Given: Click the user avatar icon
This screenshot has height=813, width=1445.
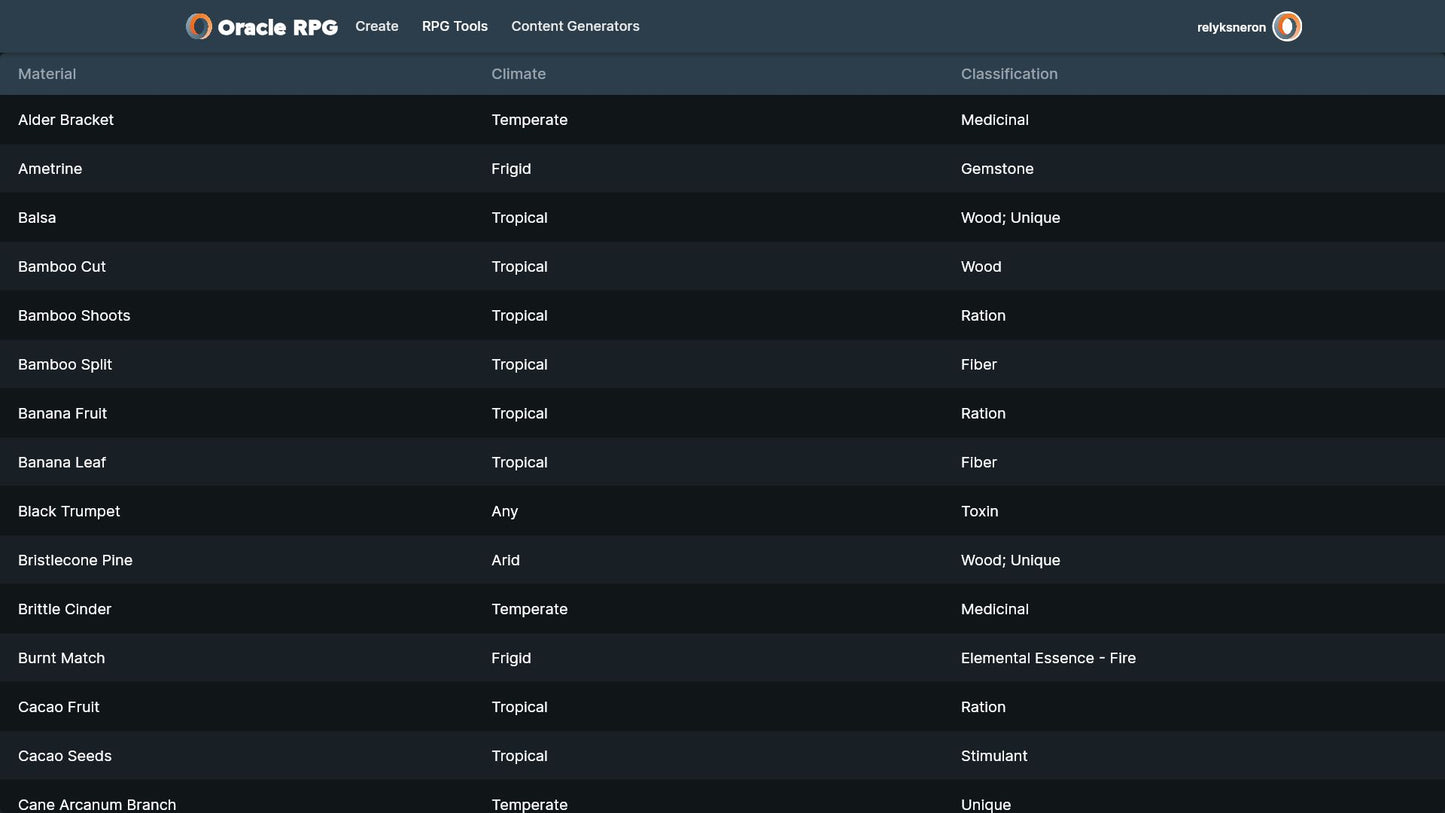Looking at the screenshot, I should tap(1287, 27).
